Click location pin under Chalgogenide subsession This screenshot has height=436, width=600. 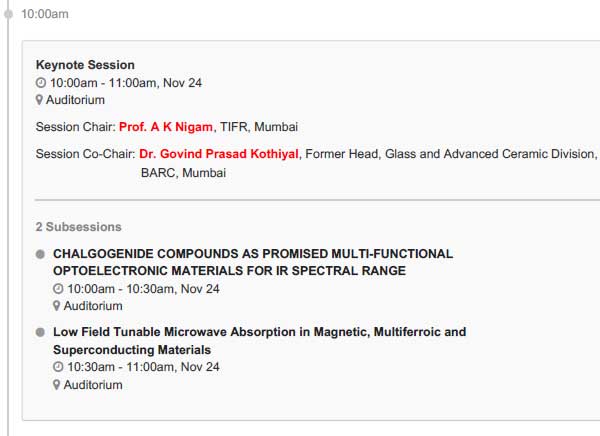coord(57,306)
